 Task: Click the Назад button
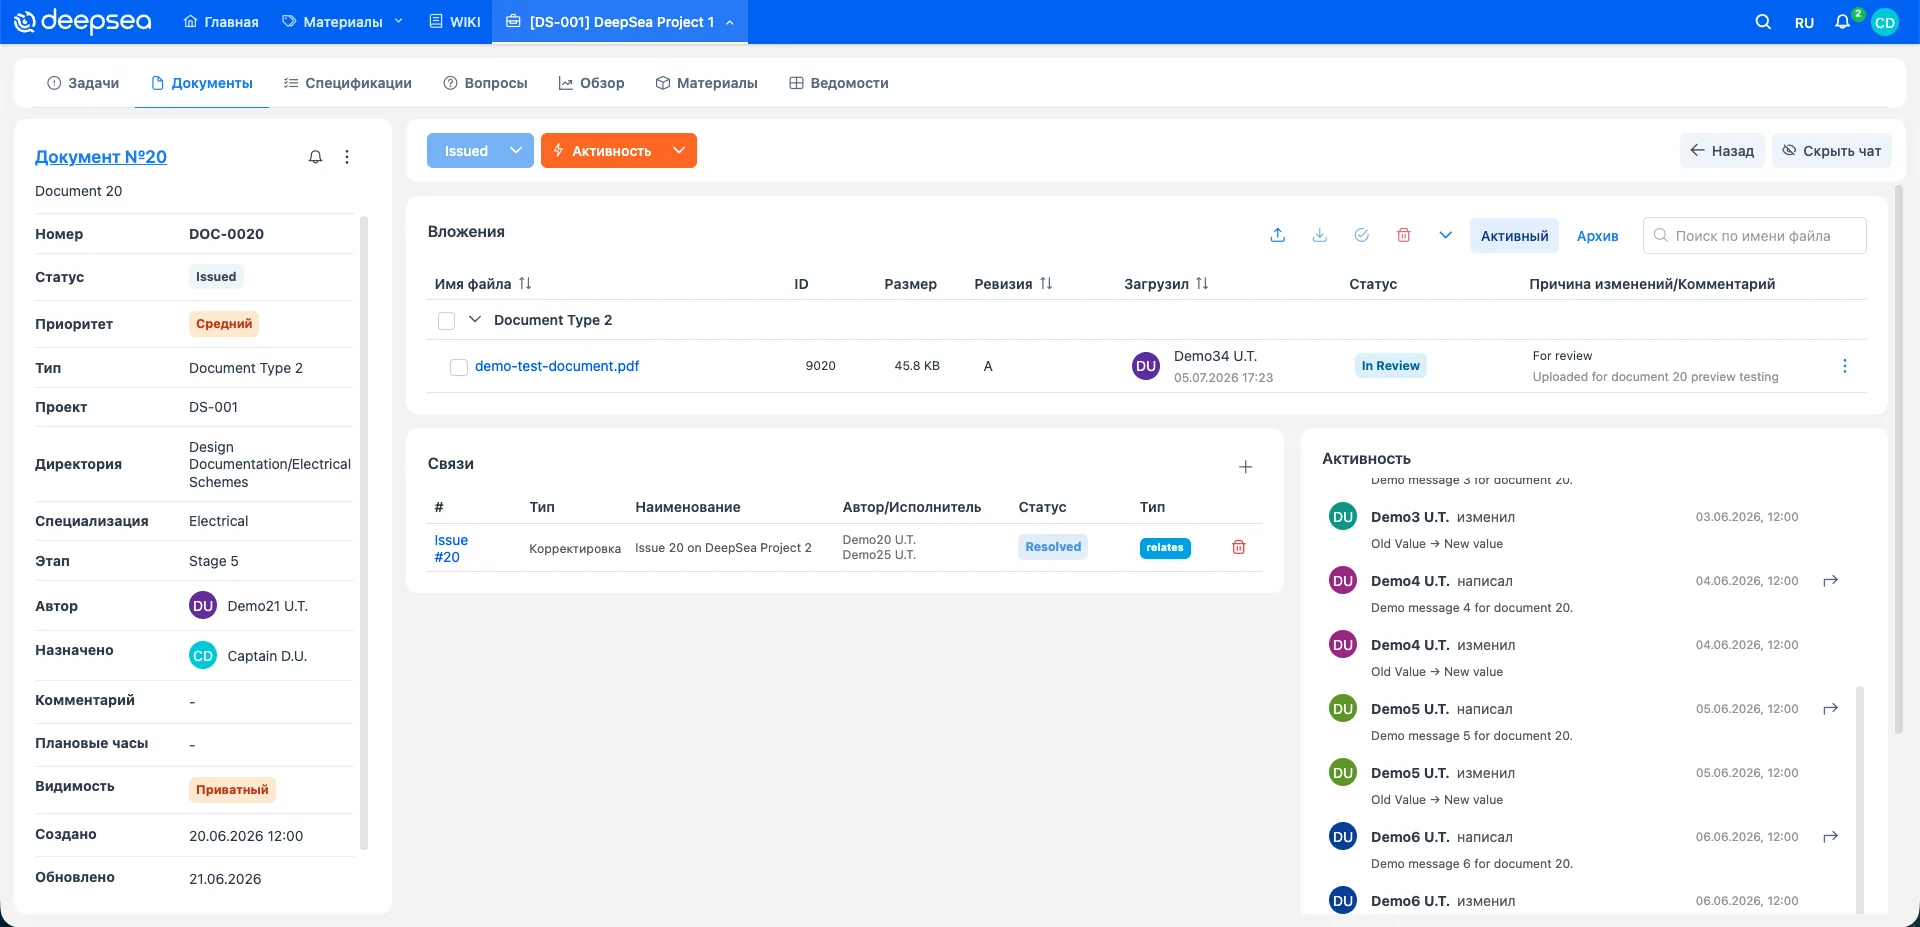click(x=1722, y=151)
